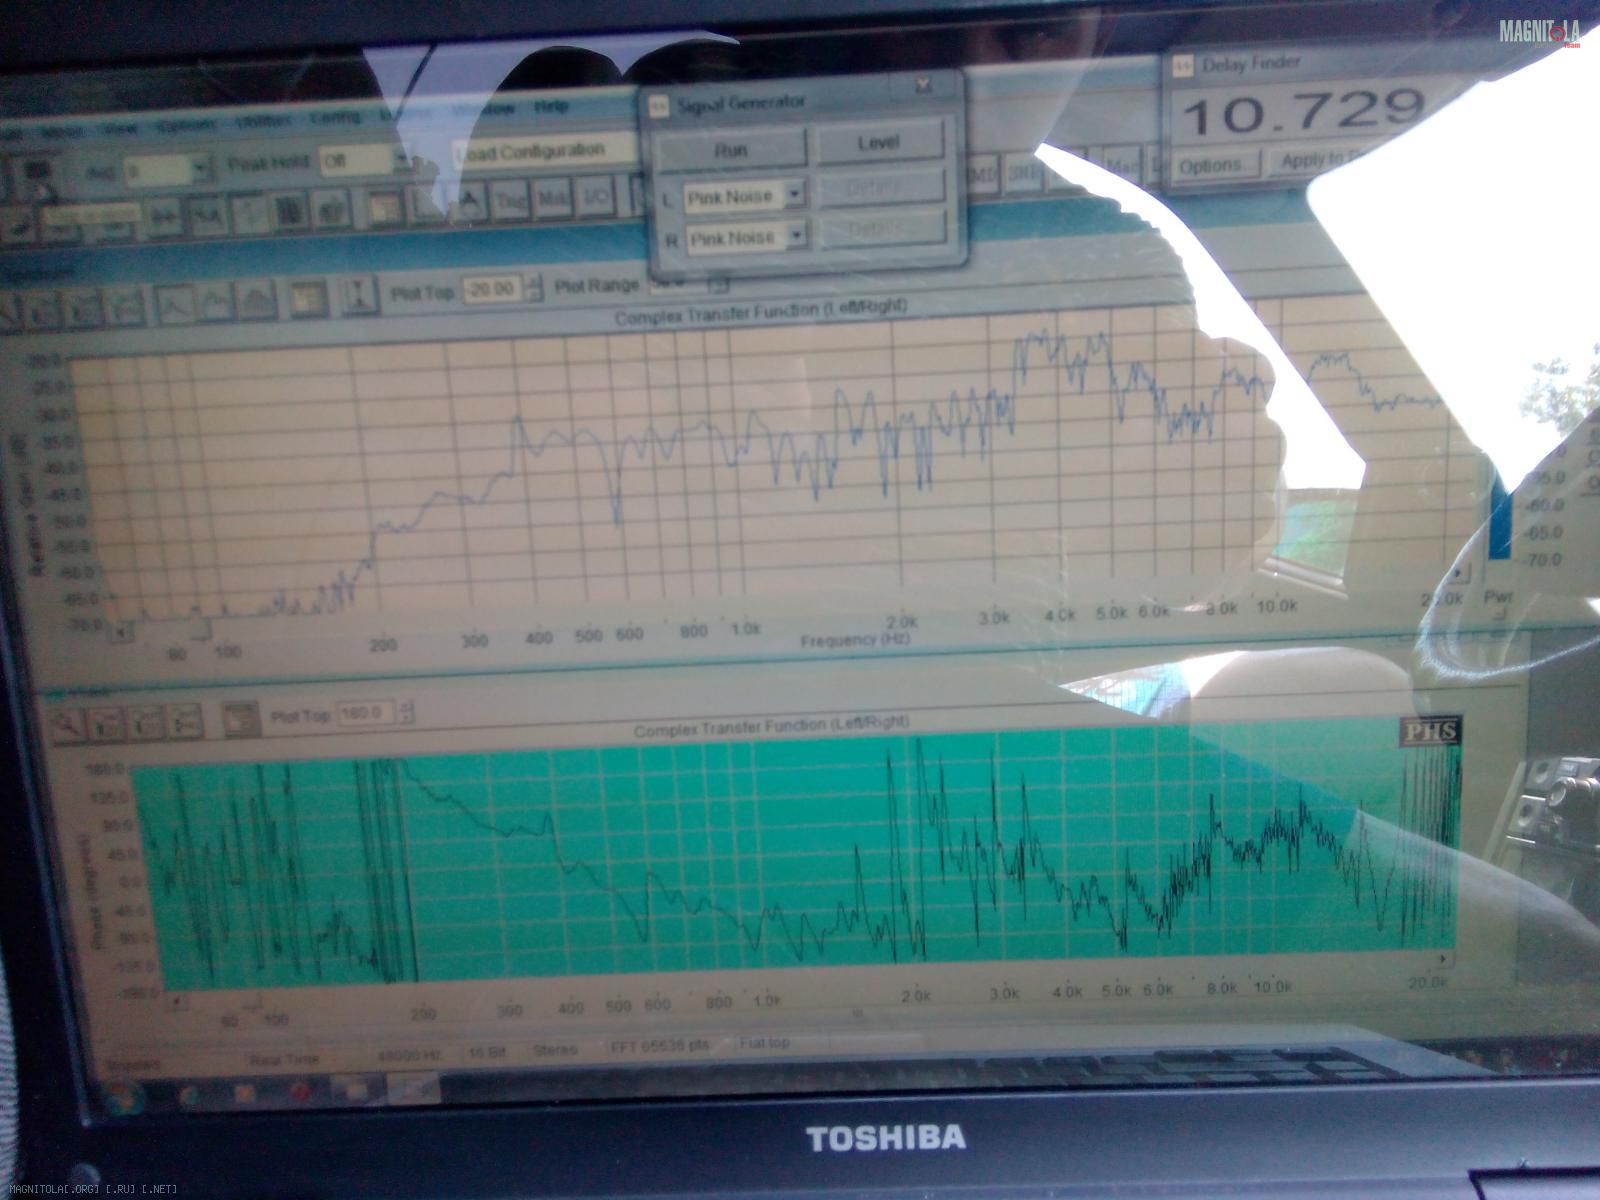Click the Trig toolbar button
The image size is (1600, 1200).
(x=510, y=199)
